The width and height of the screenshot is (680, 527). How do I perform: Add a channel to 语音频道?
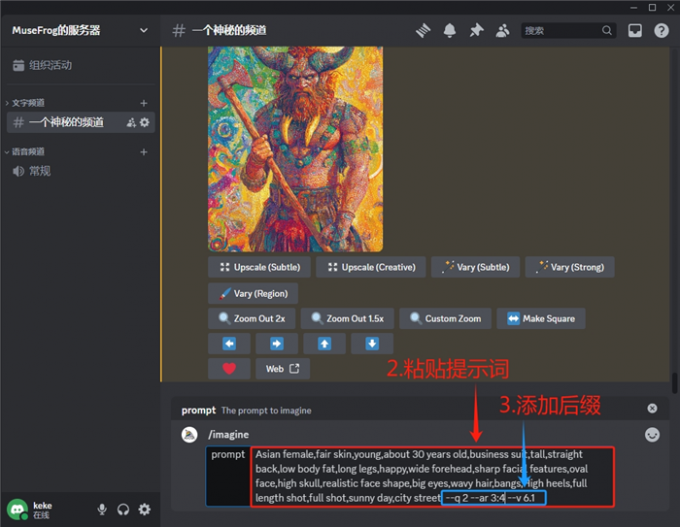pos(144,152)
